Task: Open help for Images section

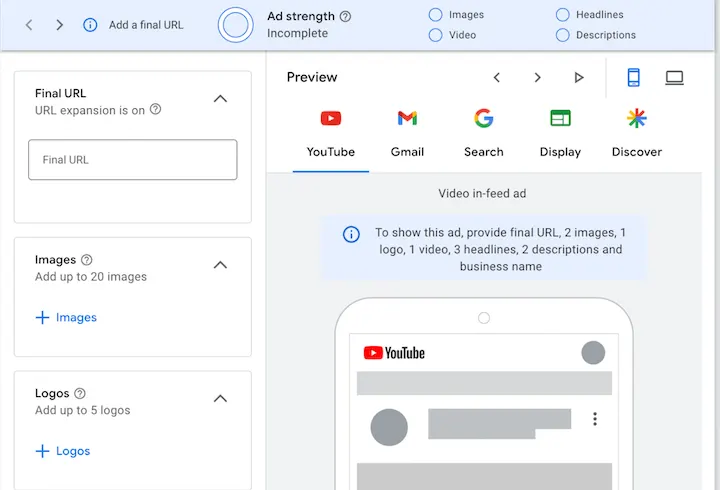Action: tap(86, 260)
